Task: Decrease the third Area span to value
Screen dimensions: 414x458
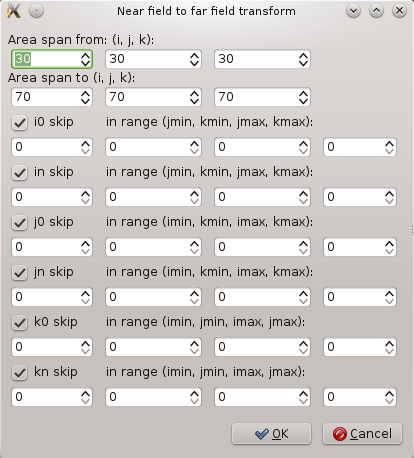Action: [303, 101]
